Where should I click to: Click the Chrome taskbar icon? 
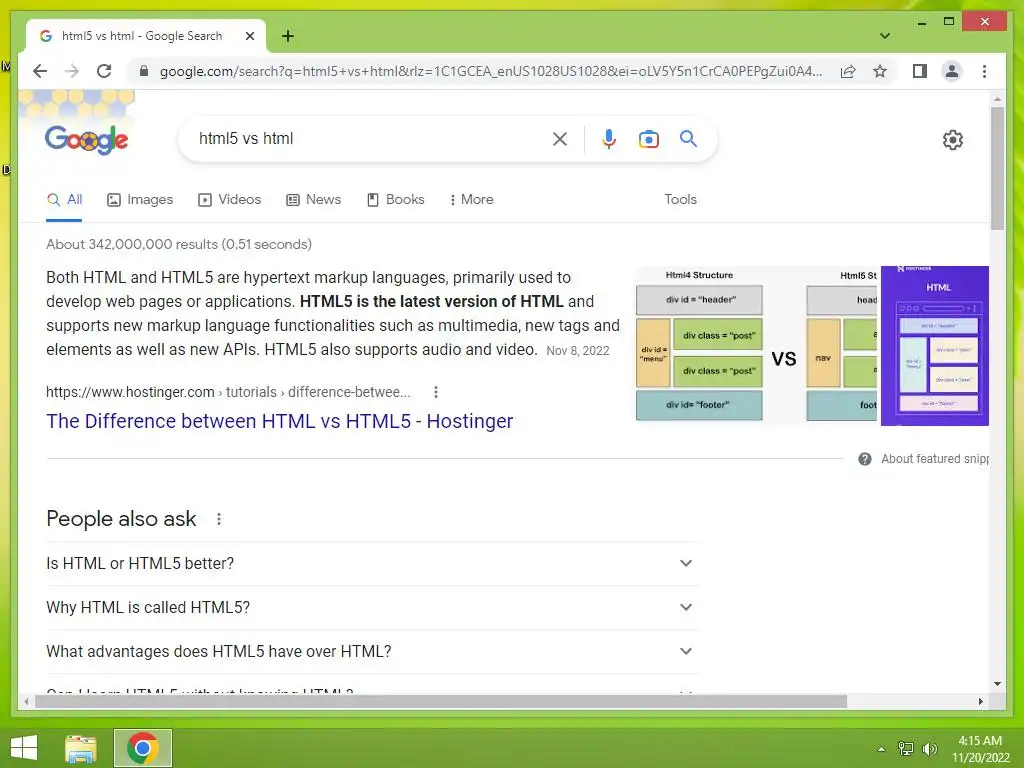pyautogui.click(x=143, y=748)
